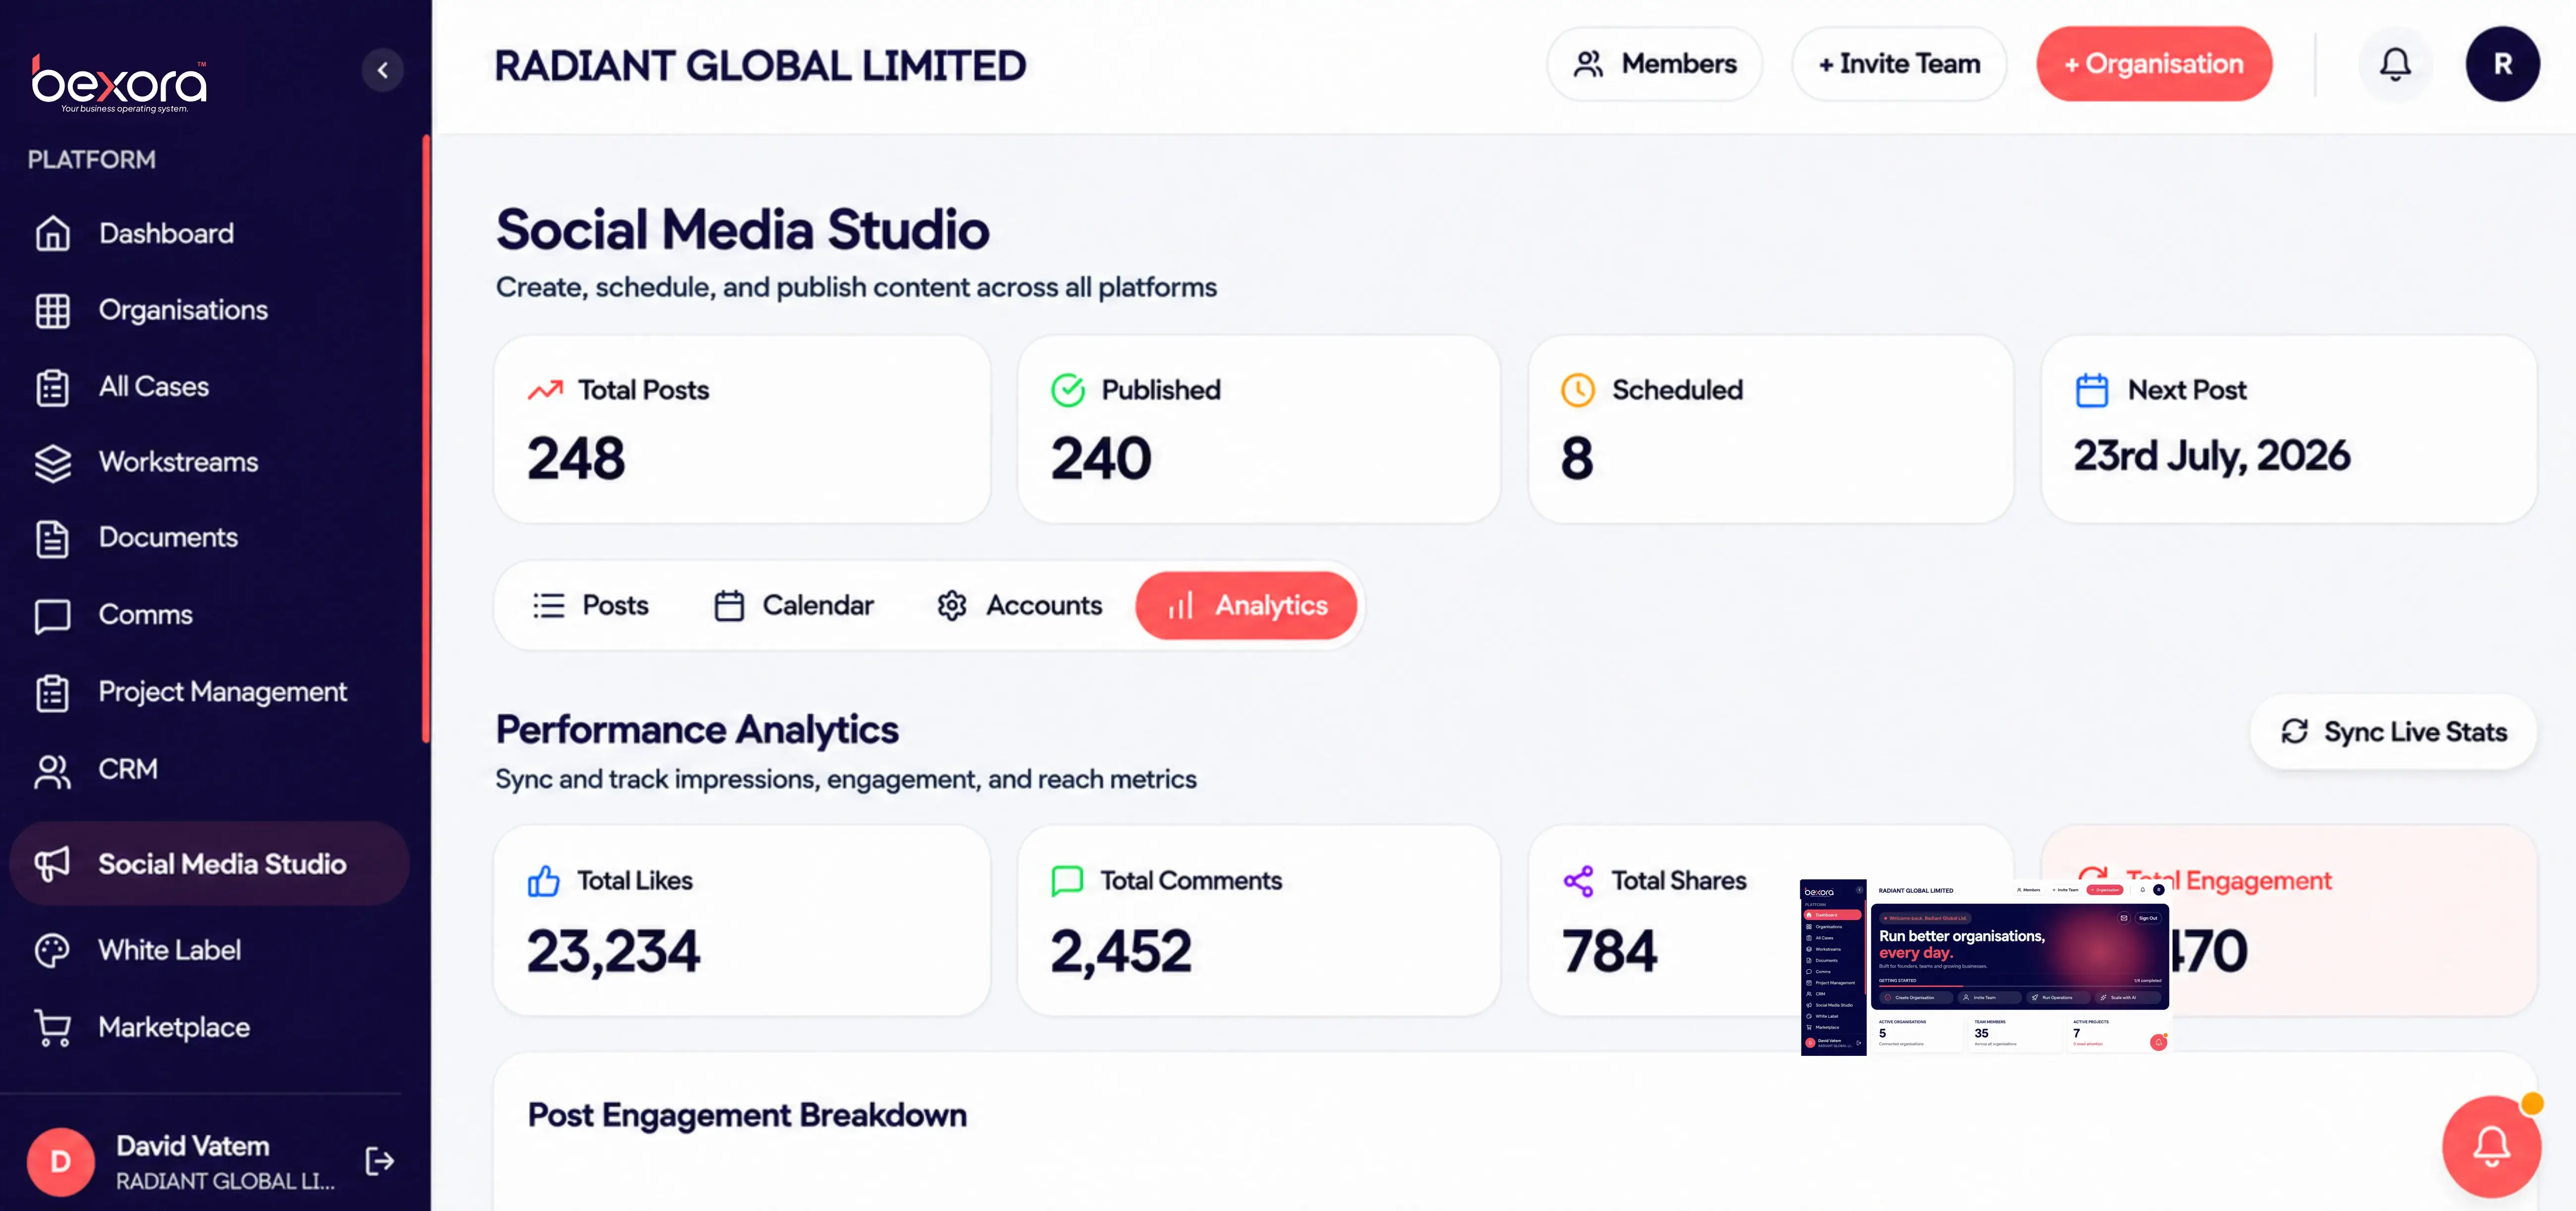The width and height of the screenshot is (2576, 1211).
Task: Click the Performance Analytics heading
Action: (x=697, y=730)
